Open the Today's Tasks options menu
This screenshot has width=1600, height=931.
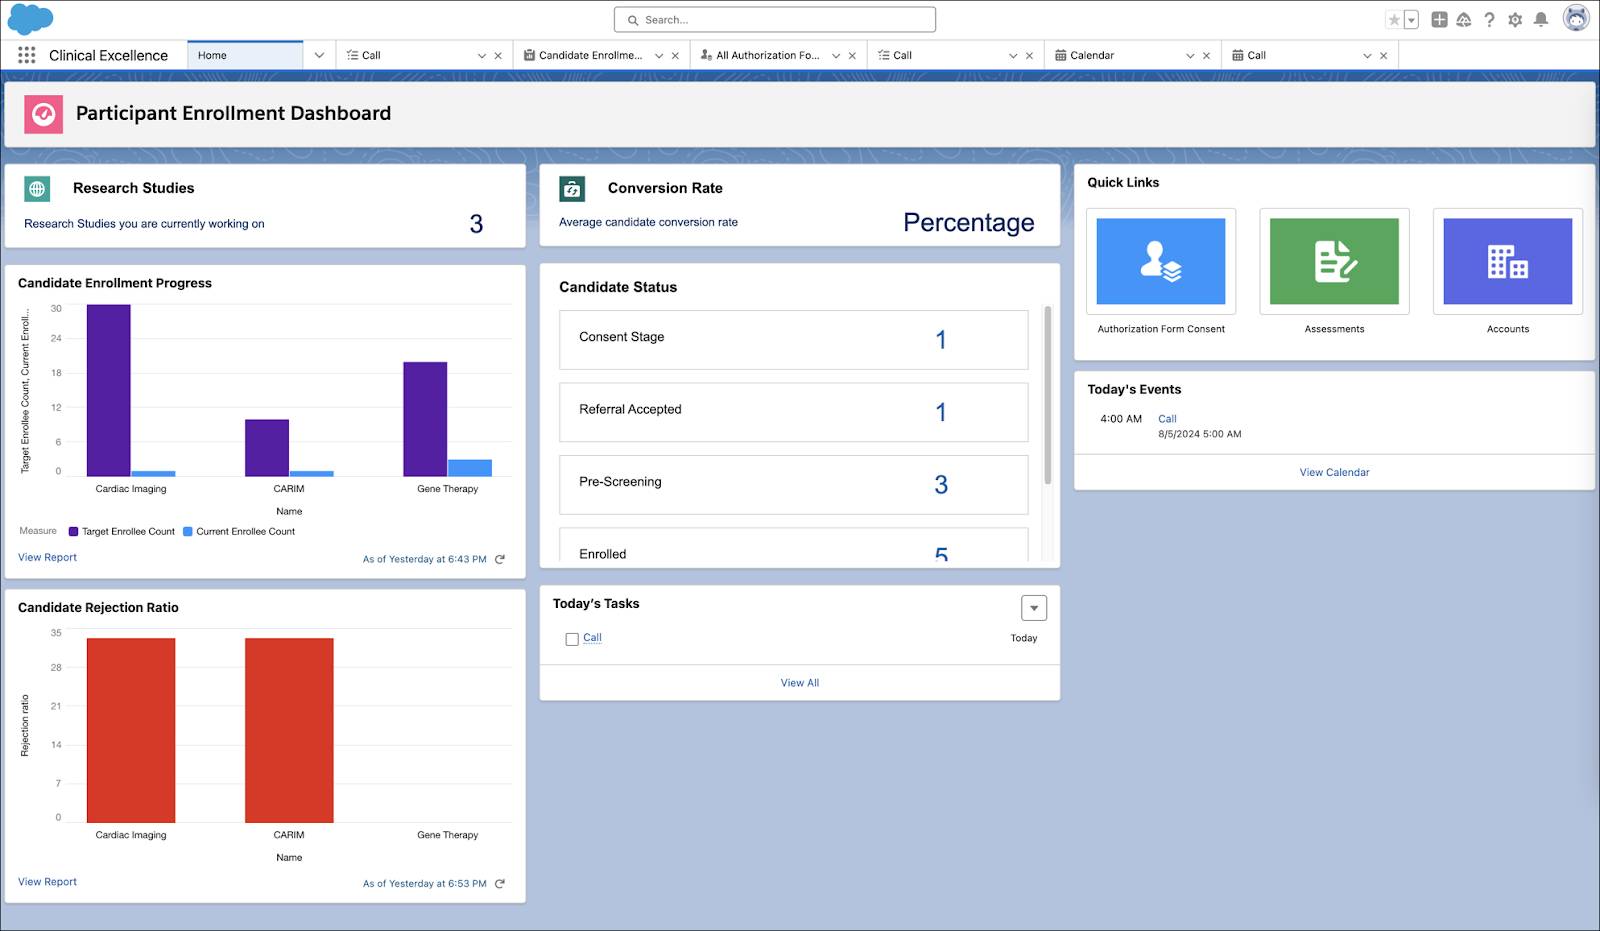(1034, 607)
